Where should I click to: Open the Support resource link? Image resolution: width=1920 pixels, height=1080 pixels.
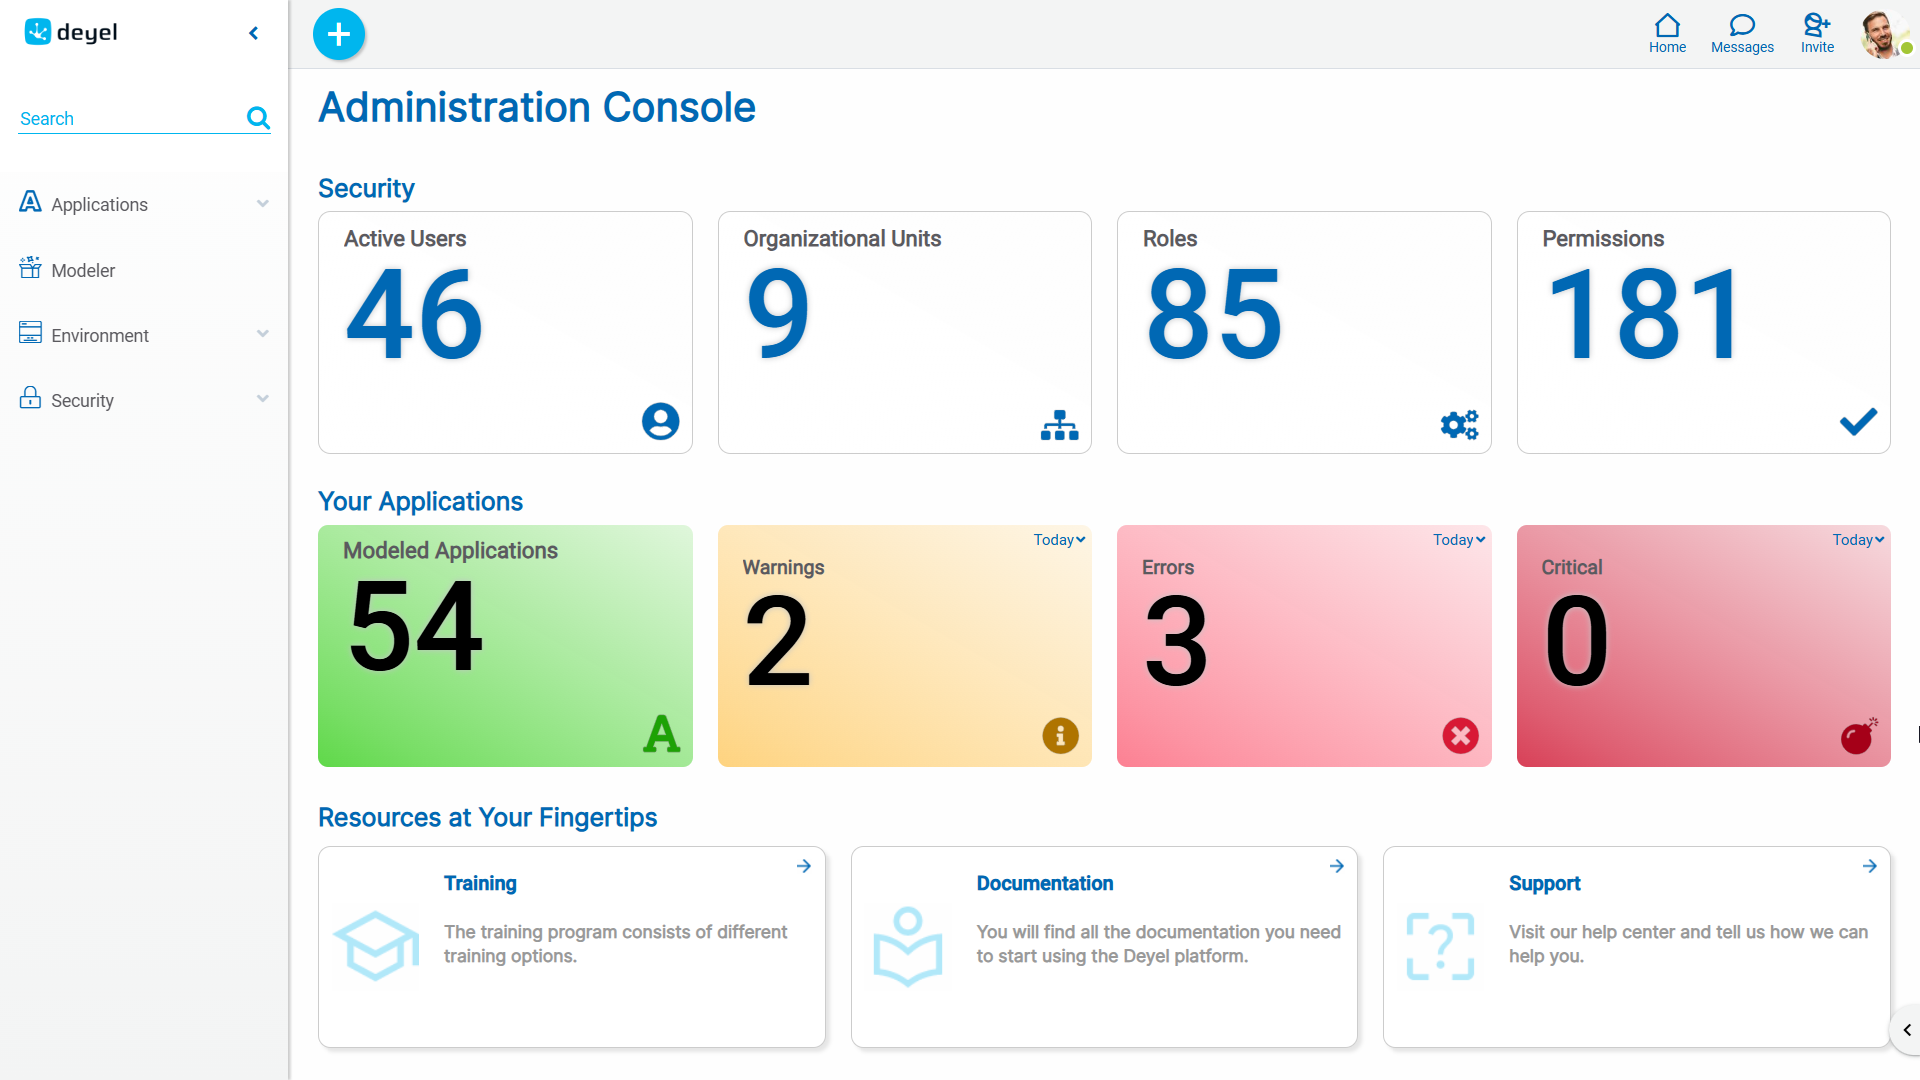pos(1545,883)
